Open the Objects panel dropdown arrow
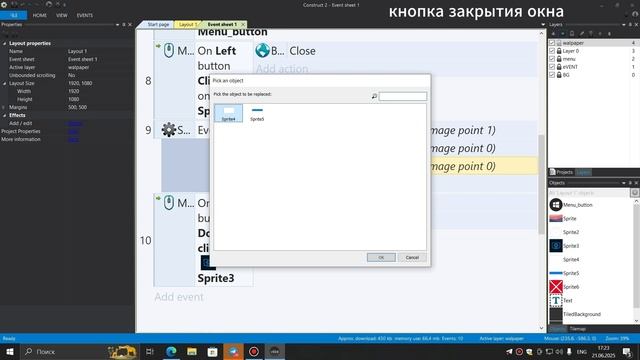The height and width of the screenshot is (360, 640). pyautogui.click(x=624, y=183)
